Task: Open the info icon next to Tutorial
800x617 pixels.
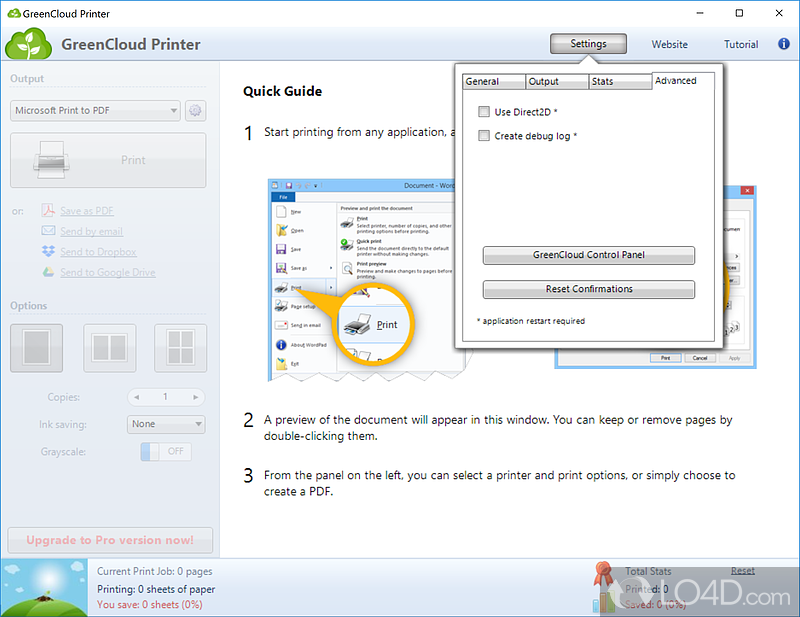Action: point(783,44)
